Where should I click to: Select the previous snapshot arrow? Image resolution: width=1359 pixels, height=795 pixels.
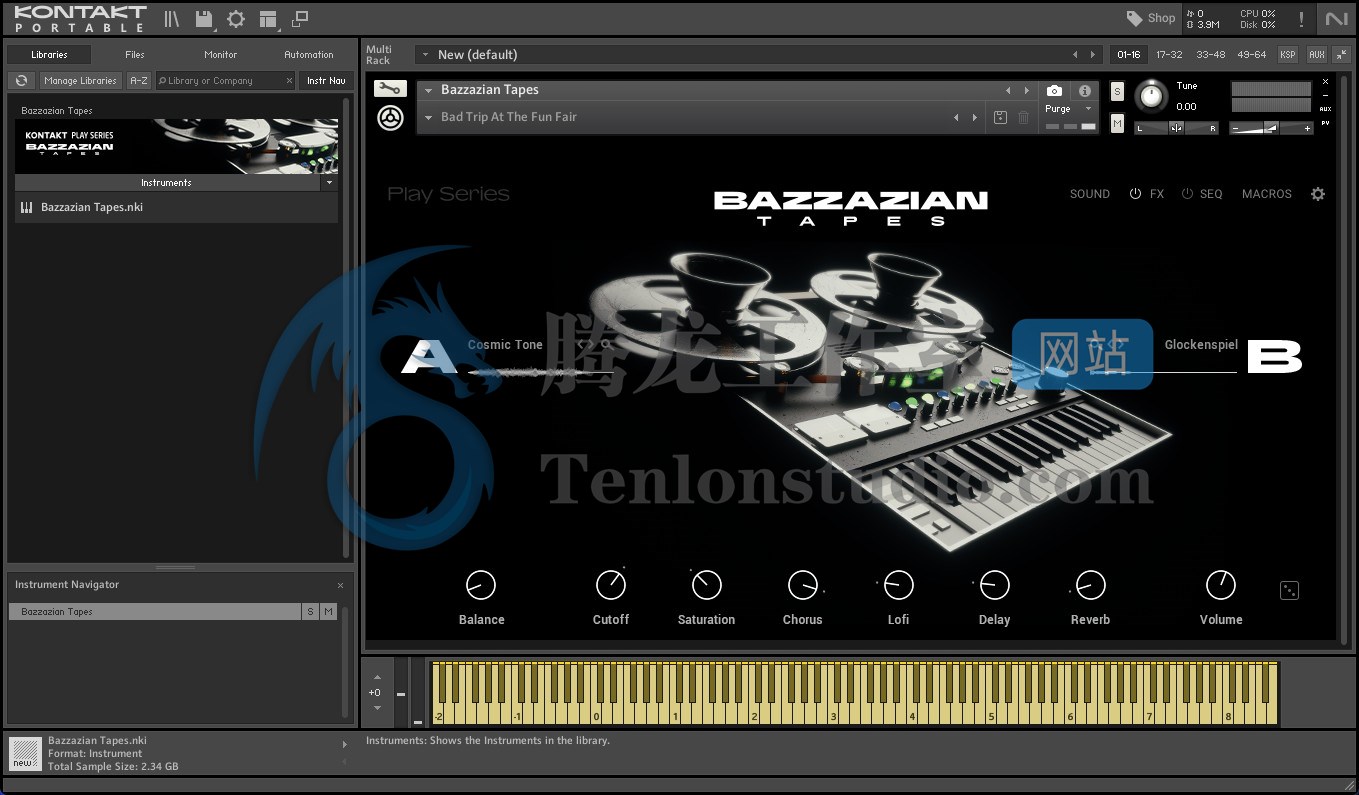tap(957, 117)
